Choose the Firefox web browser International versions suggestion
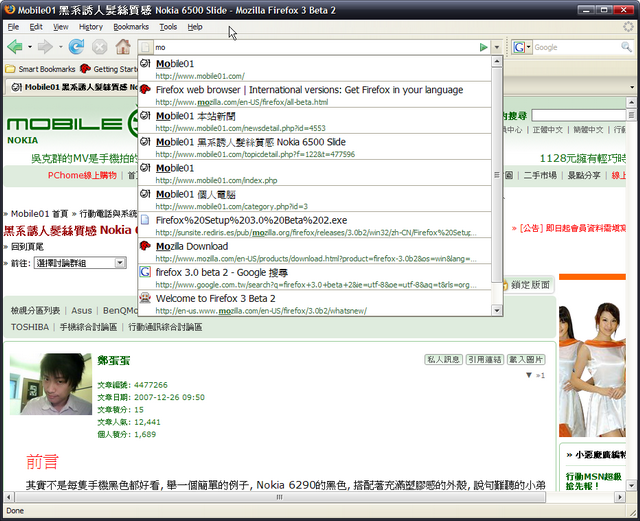Viewport: 640px width, 521px height. point(315,95)
